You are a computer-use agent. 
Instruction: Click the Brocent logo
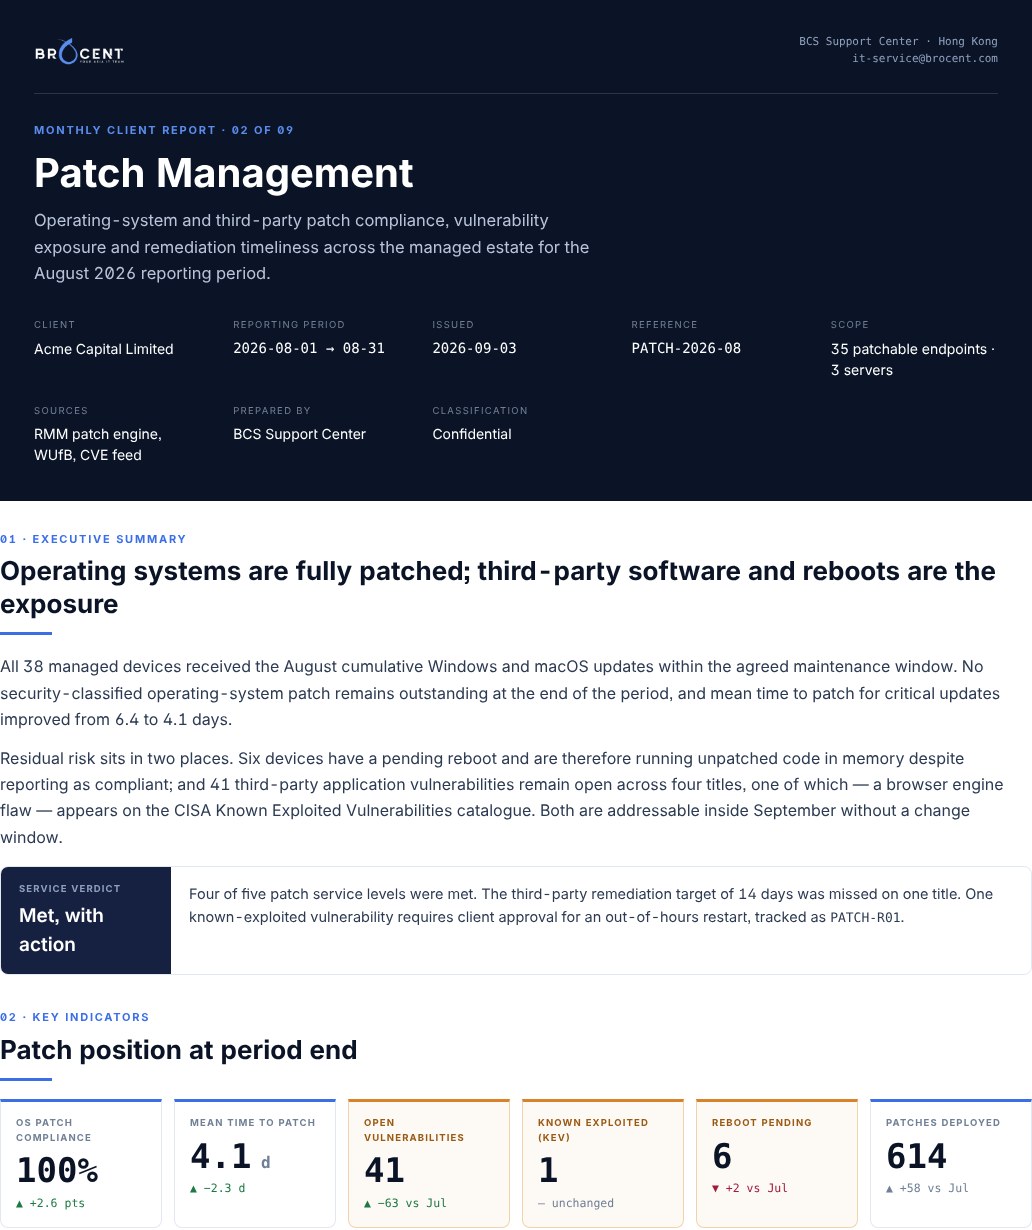pos(79,52)
